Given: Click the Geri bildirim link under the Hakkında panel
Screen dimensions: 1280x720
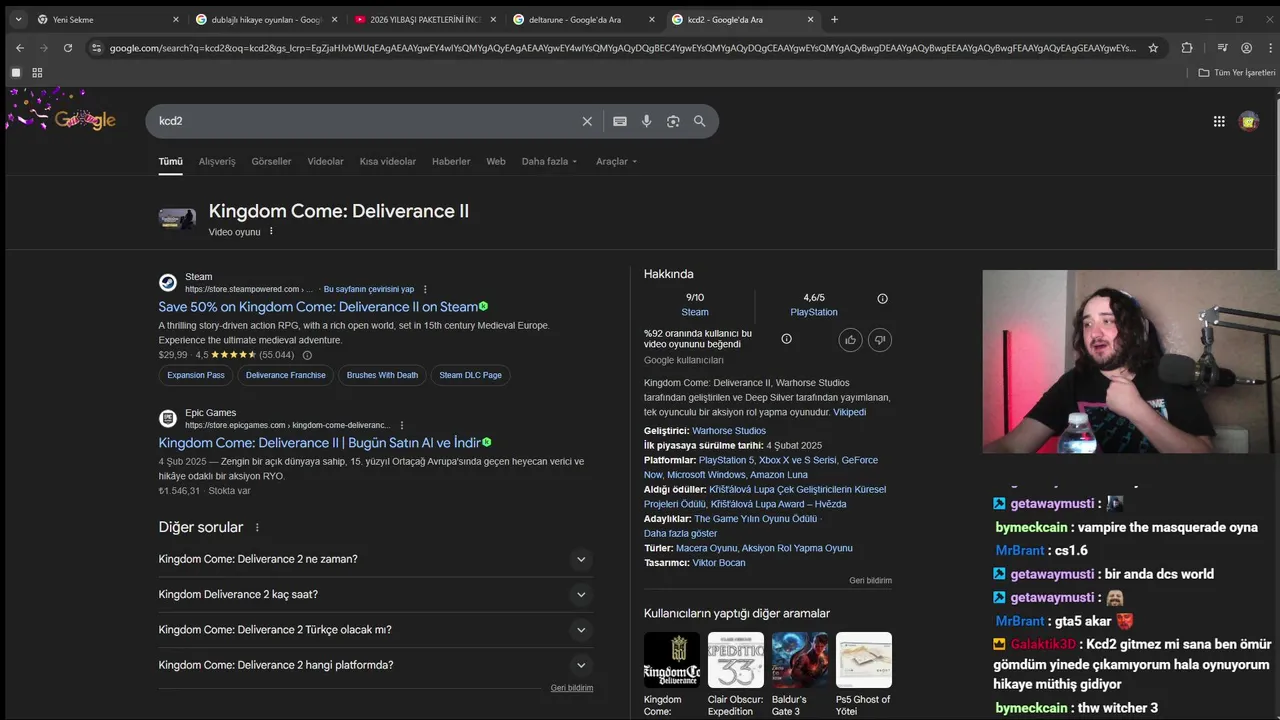Looking at the screenshot, I should [x=870, y=580].
